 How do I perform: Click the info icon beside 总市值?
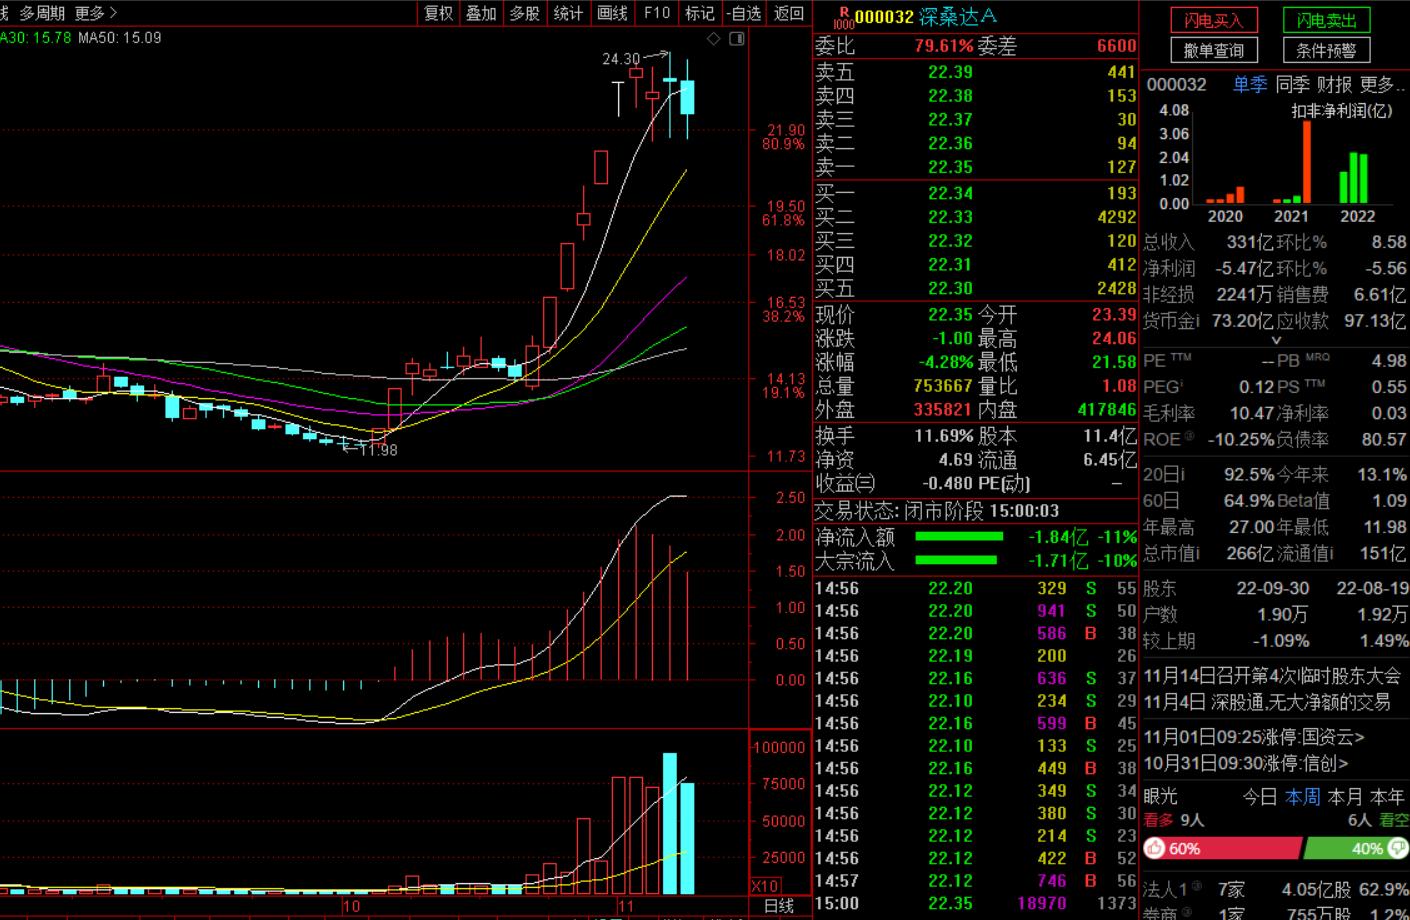point(1197,553)
